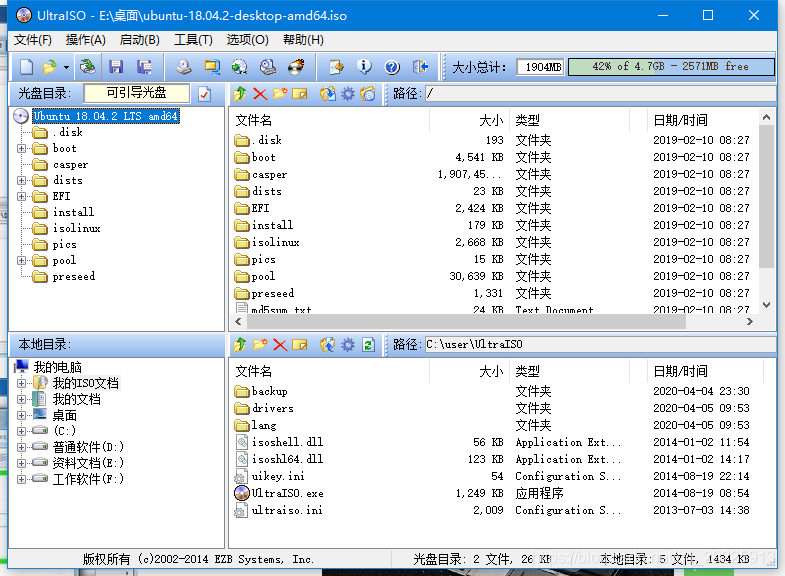Click the Save icon in main toolbar
This screenshot has height=576, width=785.
pyautogui.click(x=116, y=67)
